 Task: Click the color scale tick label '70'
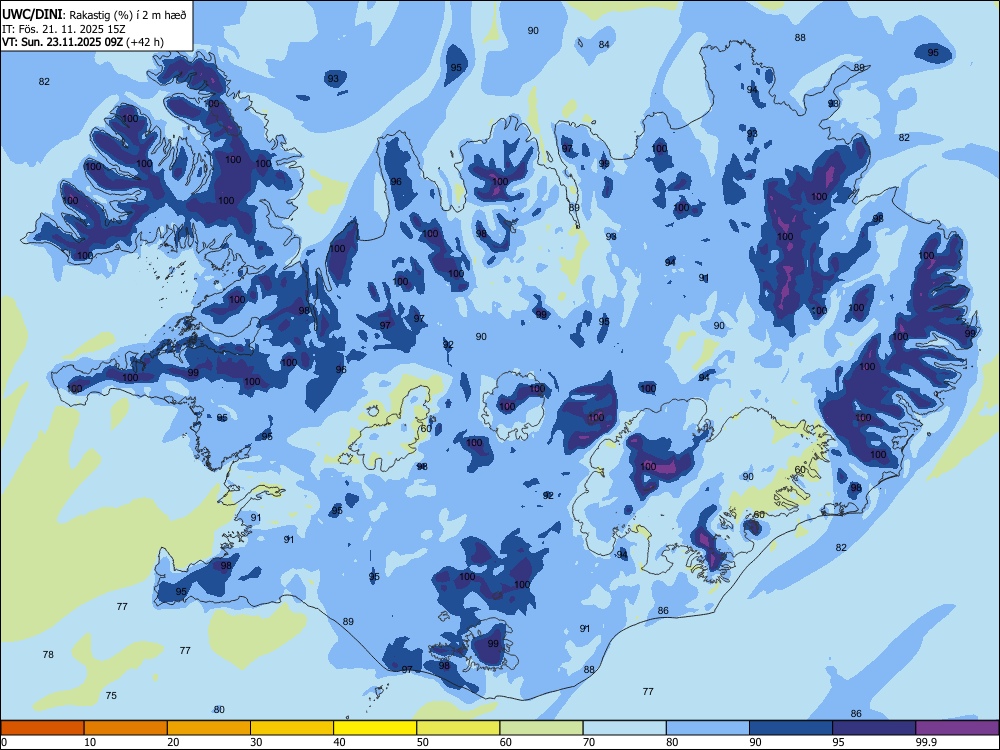(589, 742)
